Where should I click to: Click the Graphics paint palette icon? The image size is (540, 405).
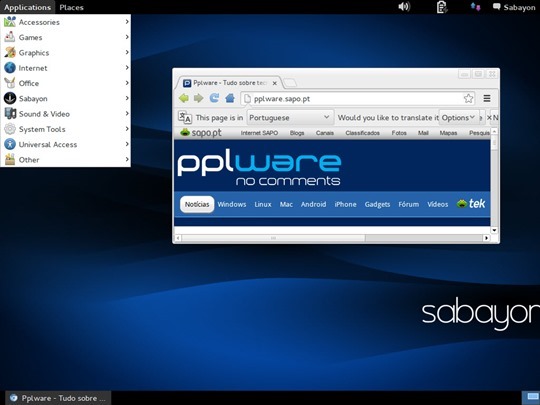(x=10, y=52)
